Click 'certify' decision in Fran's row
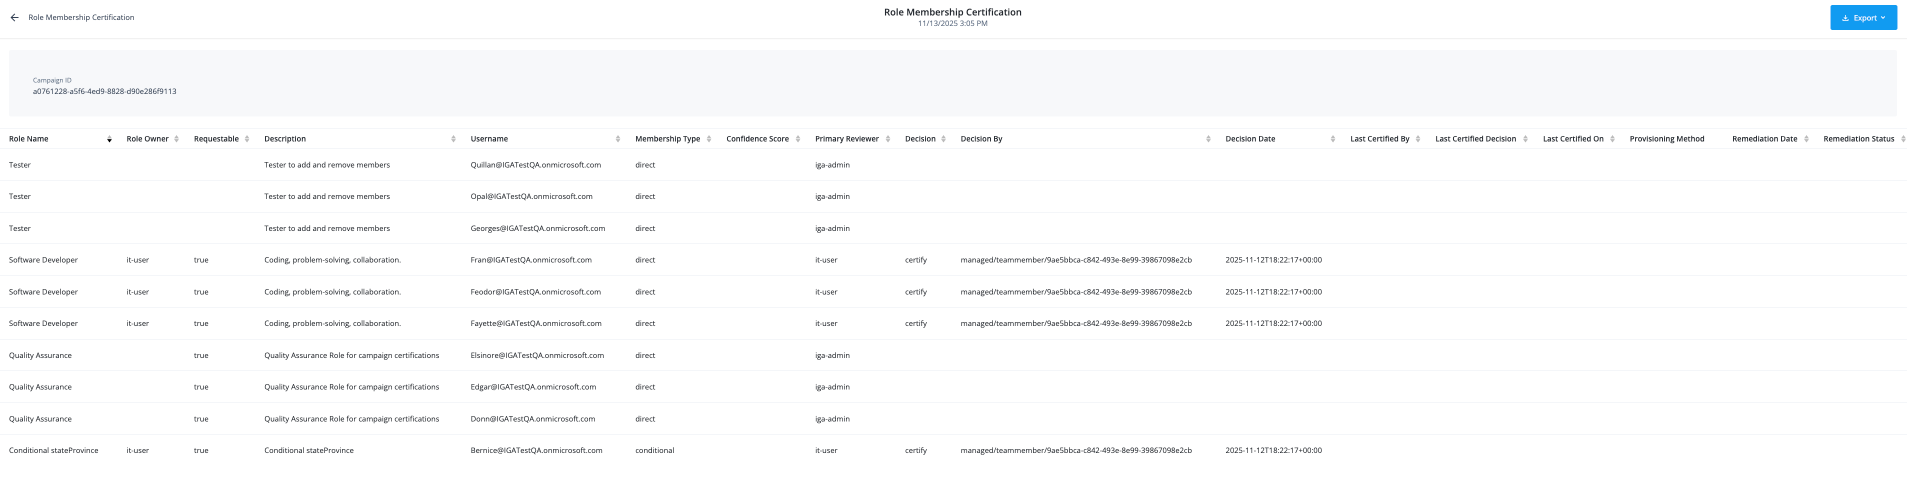Viewport: 1907px width, 485px height. click(x=916, y=260)
